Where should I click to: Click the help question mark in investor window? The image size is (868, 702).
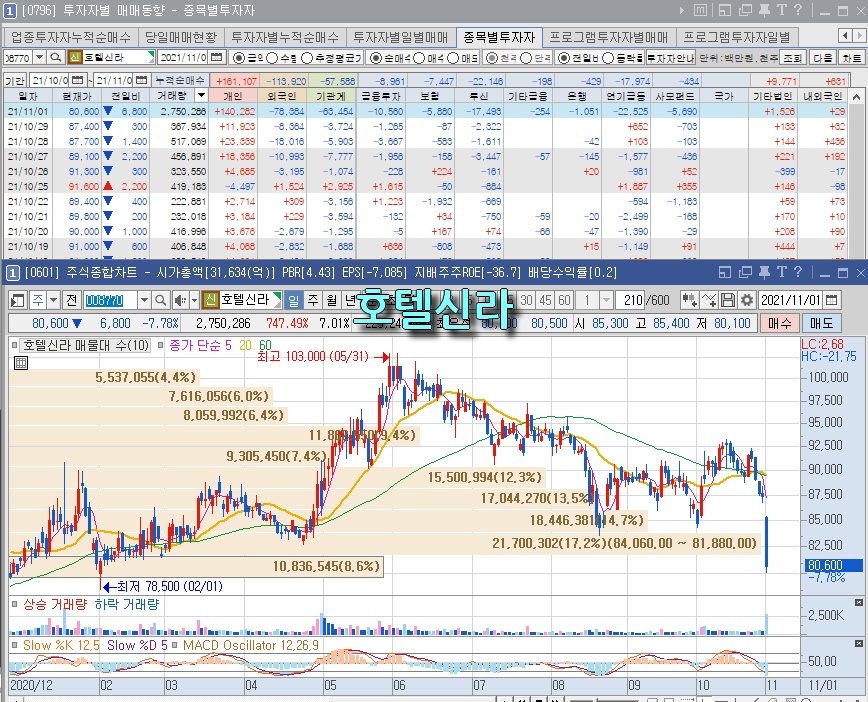(x=798, y=10)
